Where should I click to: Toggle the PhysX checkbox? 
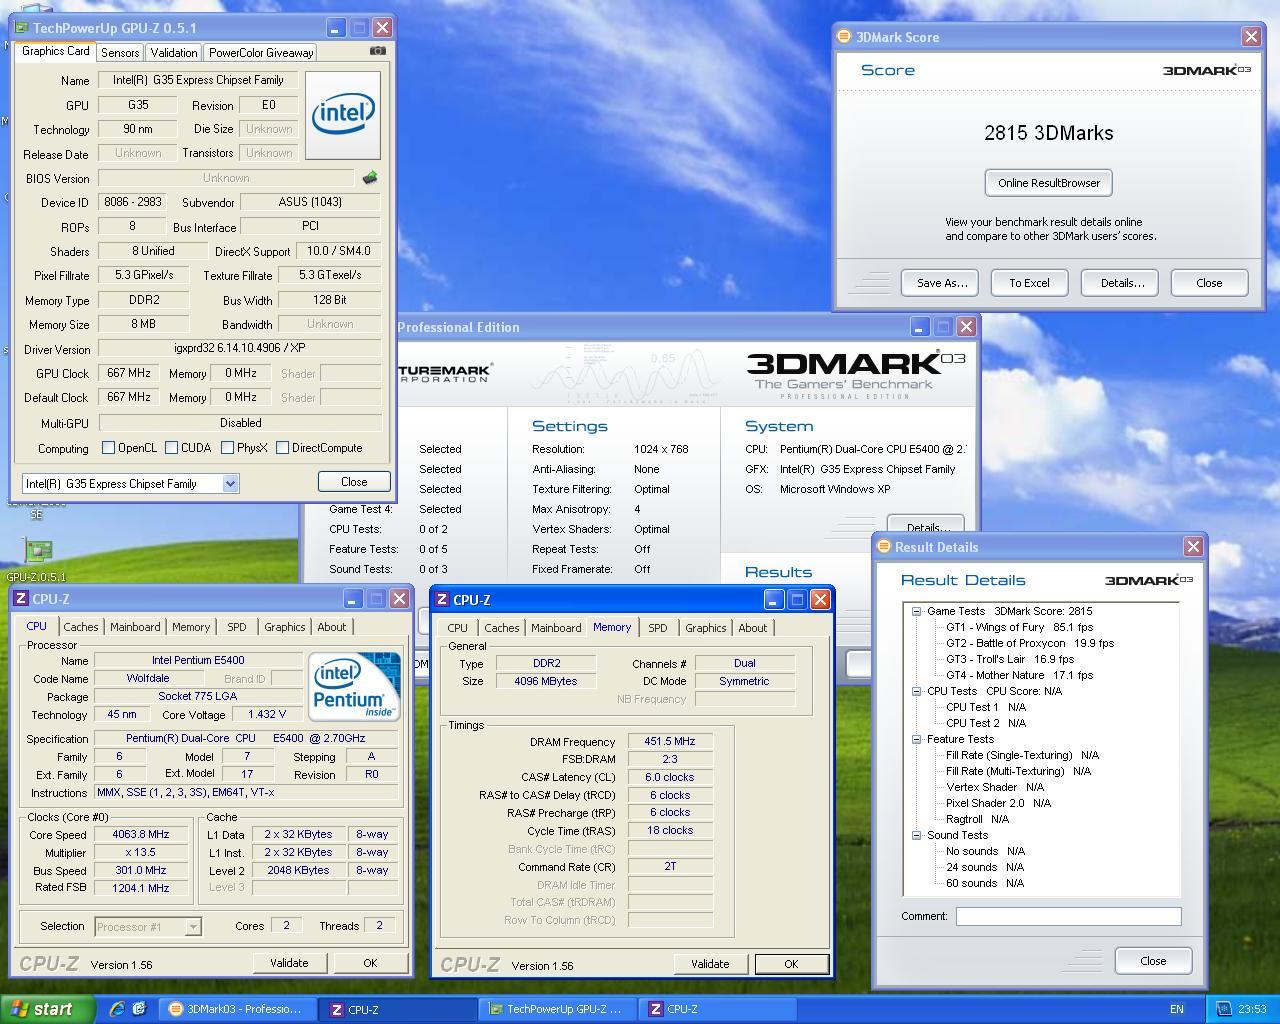pyautogui.click(x=227, y=448)
